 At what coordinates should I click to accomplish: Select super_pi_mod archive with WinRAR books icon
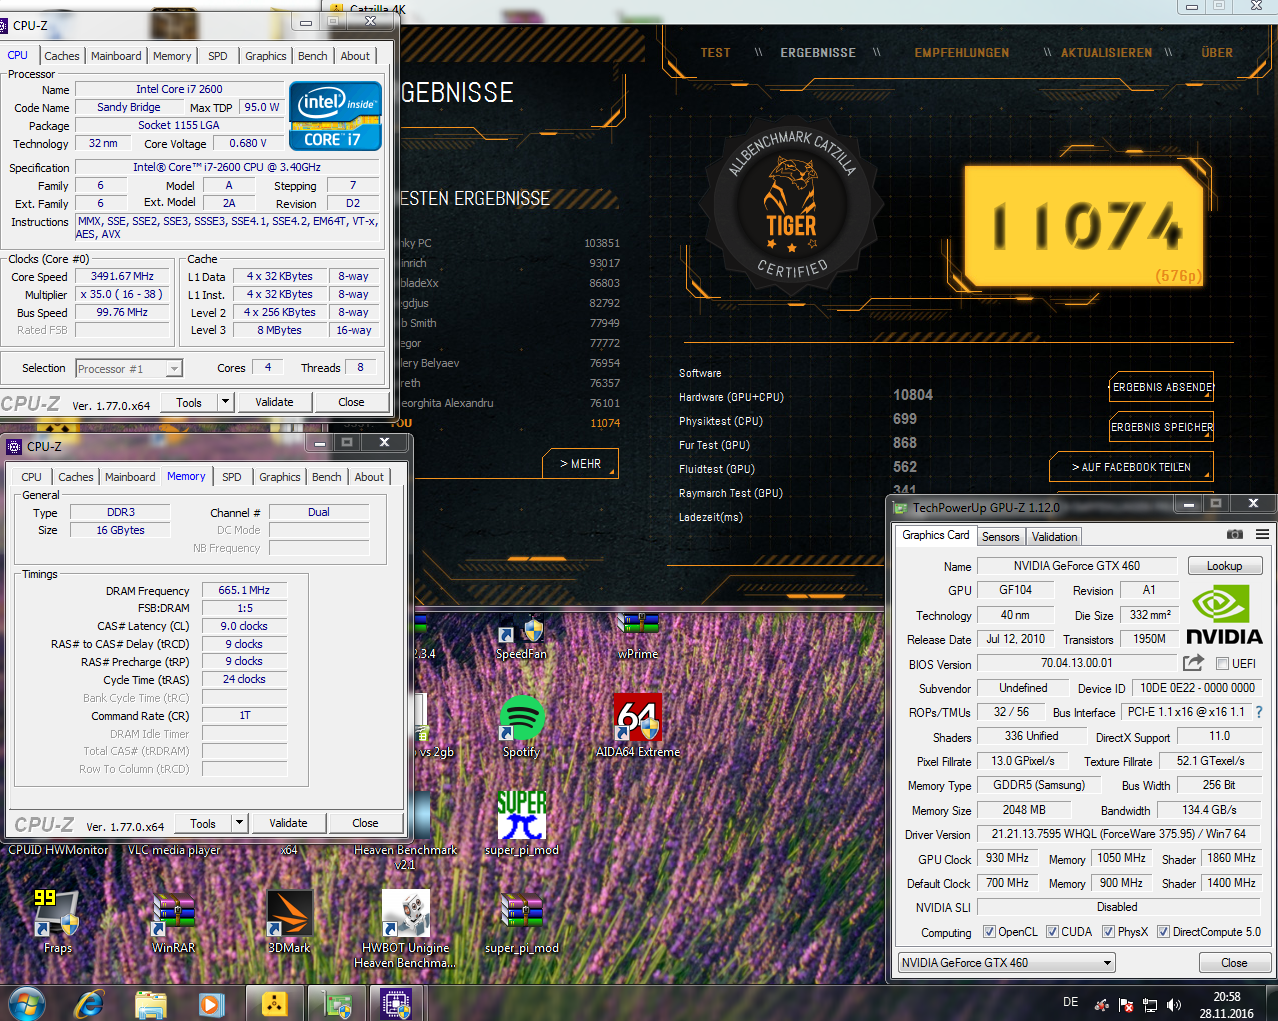521,921
